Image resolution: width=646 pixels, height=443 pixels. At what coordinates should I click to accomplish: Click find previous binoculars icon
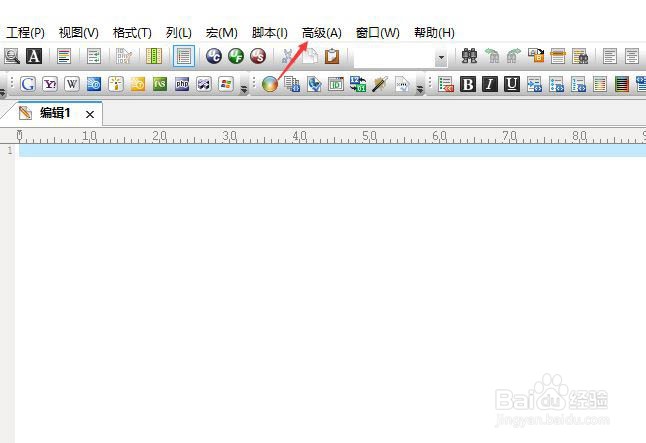tap(492, 56)
